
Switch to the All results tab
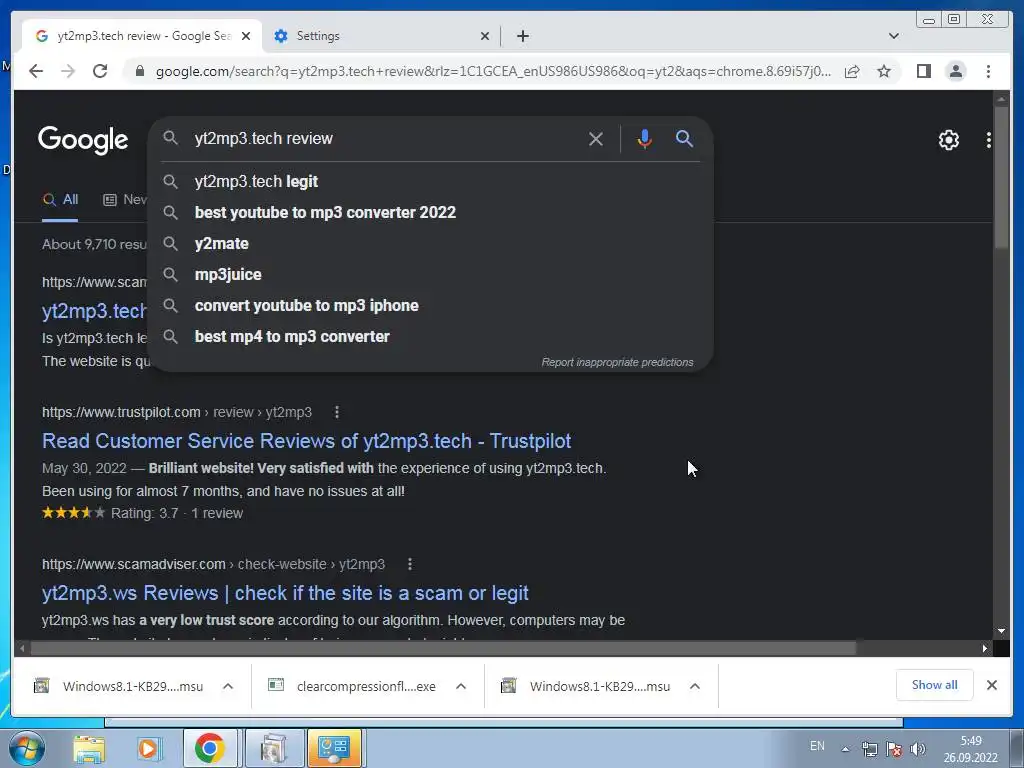pos(60,200)
